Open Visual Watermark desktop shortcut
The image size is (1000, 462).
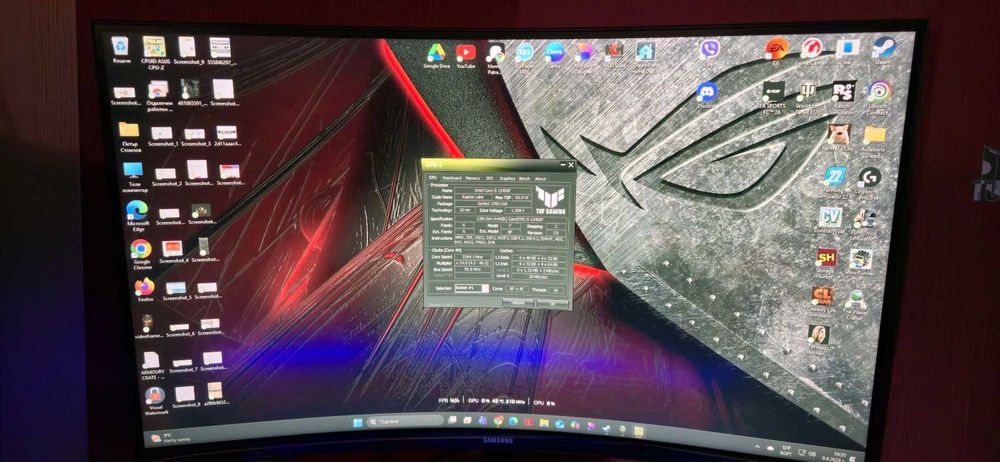(x=155, y=401)
